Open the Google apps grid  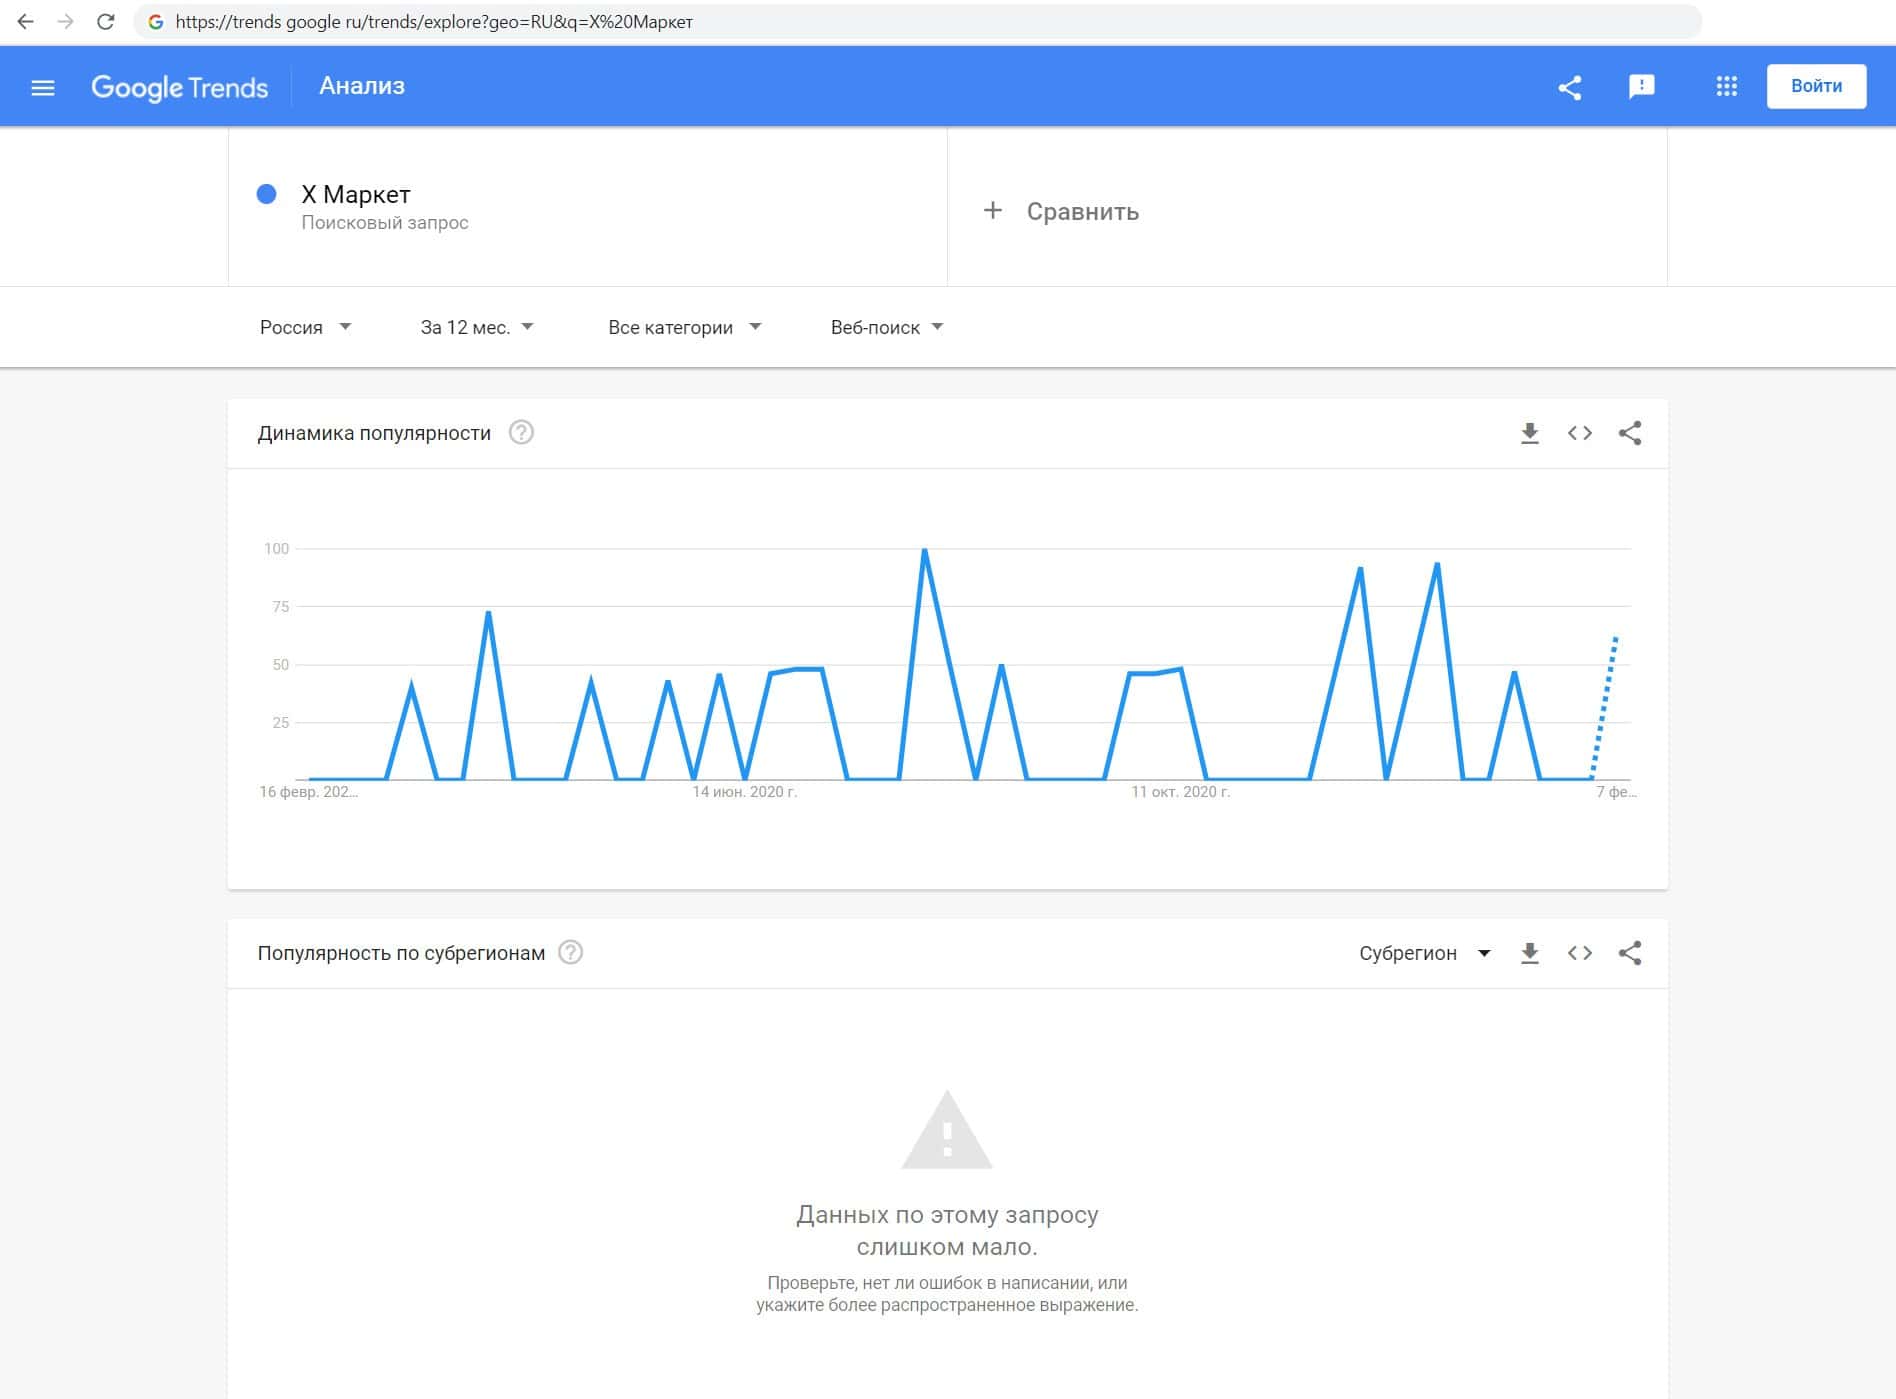click(1726, 87)
